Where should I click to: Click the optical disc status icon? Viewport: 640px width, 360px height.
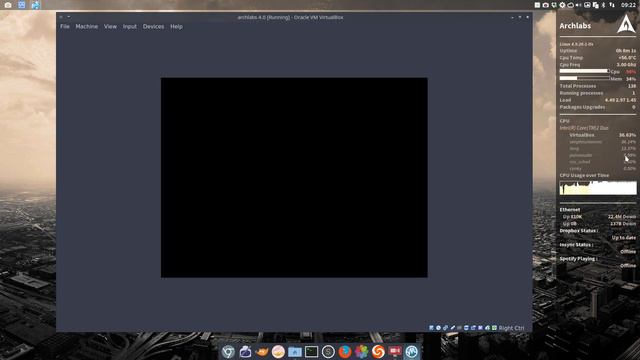click(438, 328)
